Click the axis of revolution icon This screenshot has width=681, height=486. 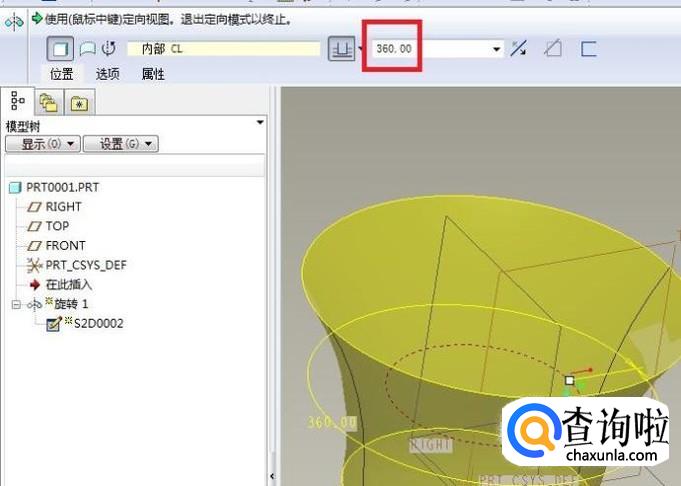tap(108, 49)
